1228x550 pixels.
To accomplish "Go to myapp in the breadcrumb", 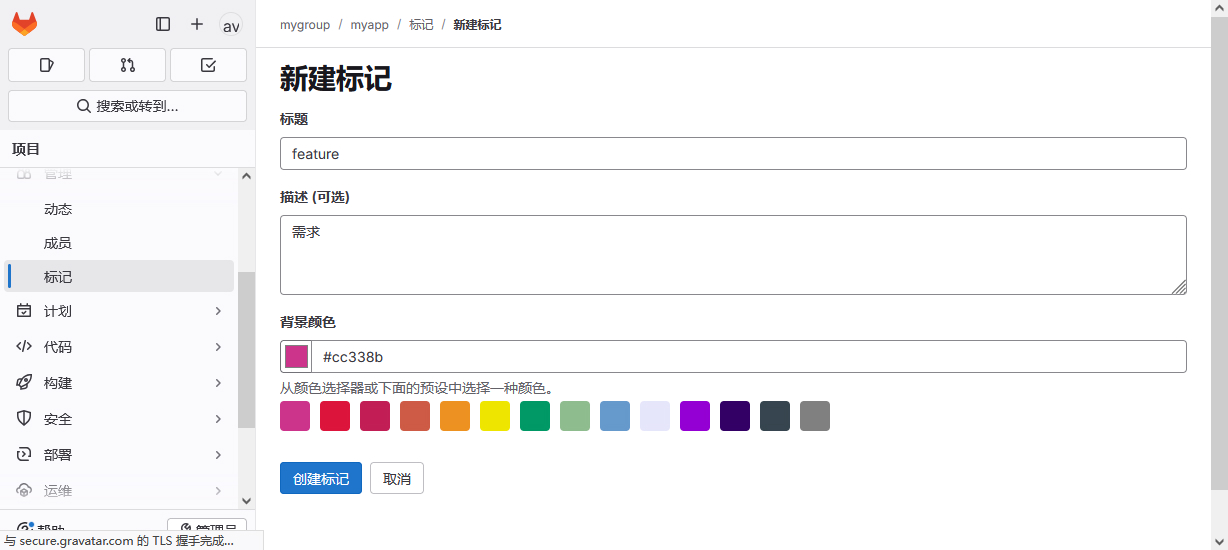I will click(x=369, y=25).
